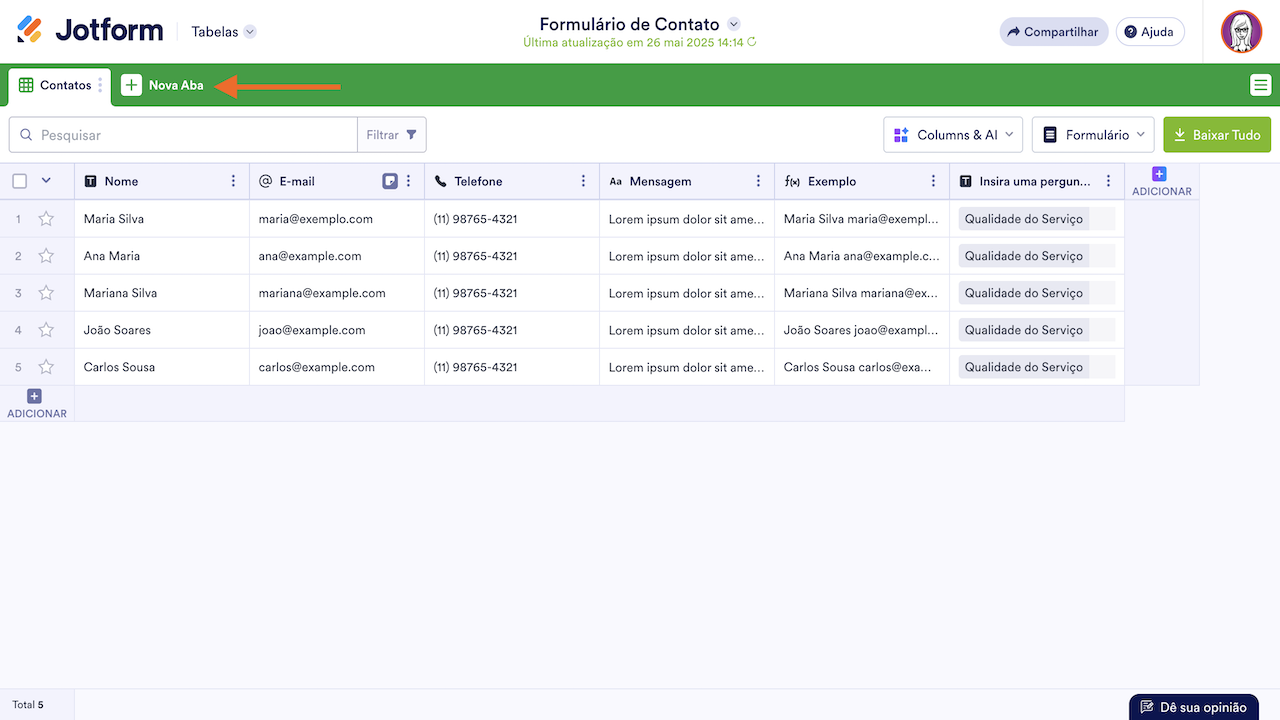Select the Telefone column header

[x=512, y=181]
